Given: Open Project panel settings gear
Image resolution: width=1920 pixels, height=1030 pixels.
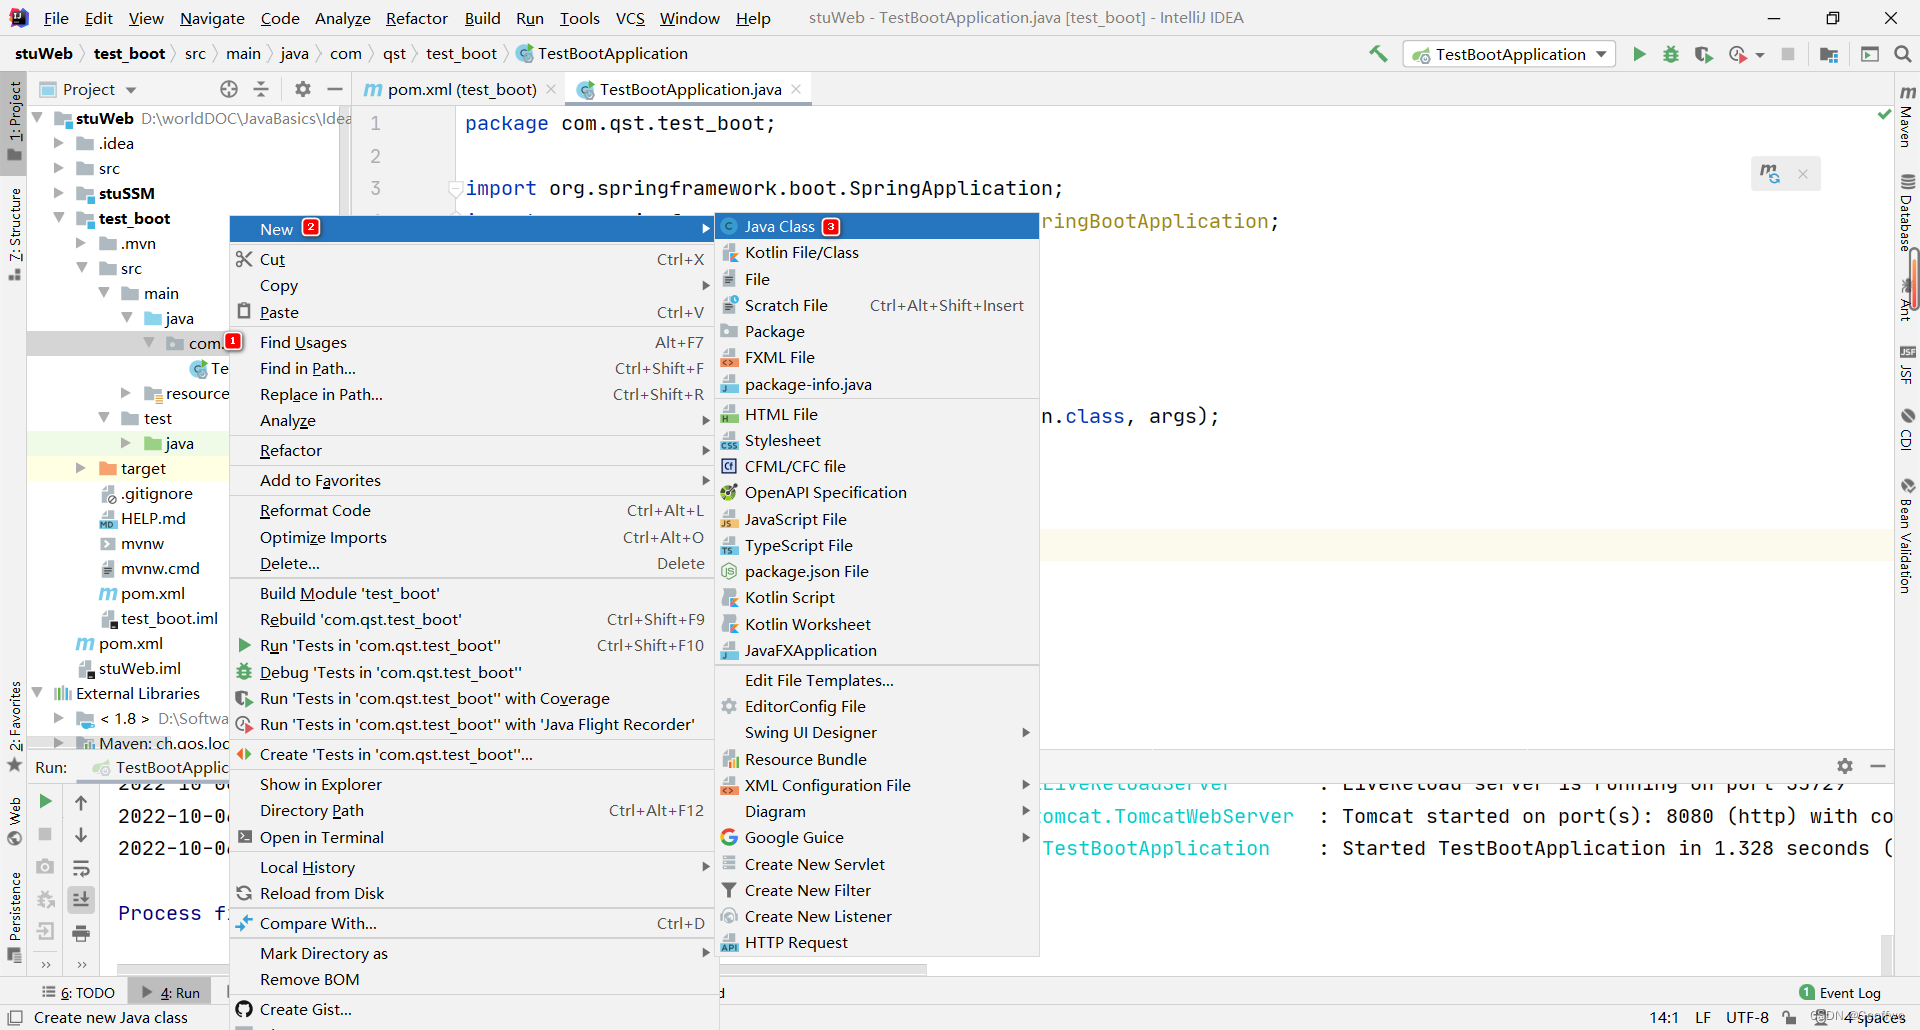Looking at the screenshot, I should pyautogui.click(x=303, y=89).
